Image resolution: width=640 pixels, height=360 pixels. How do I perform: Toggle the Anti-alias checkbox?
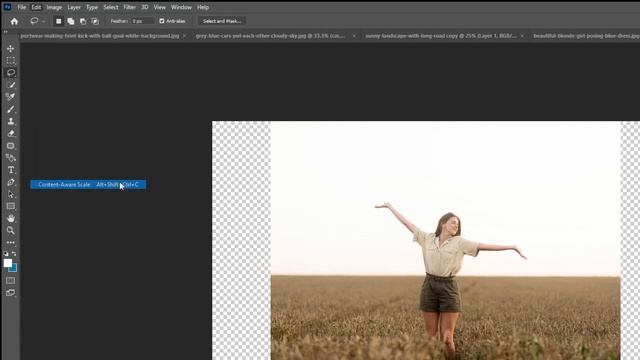[x=162, y=21]
